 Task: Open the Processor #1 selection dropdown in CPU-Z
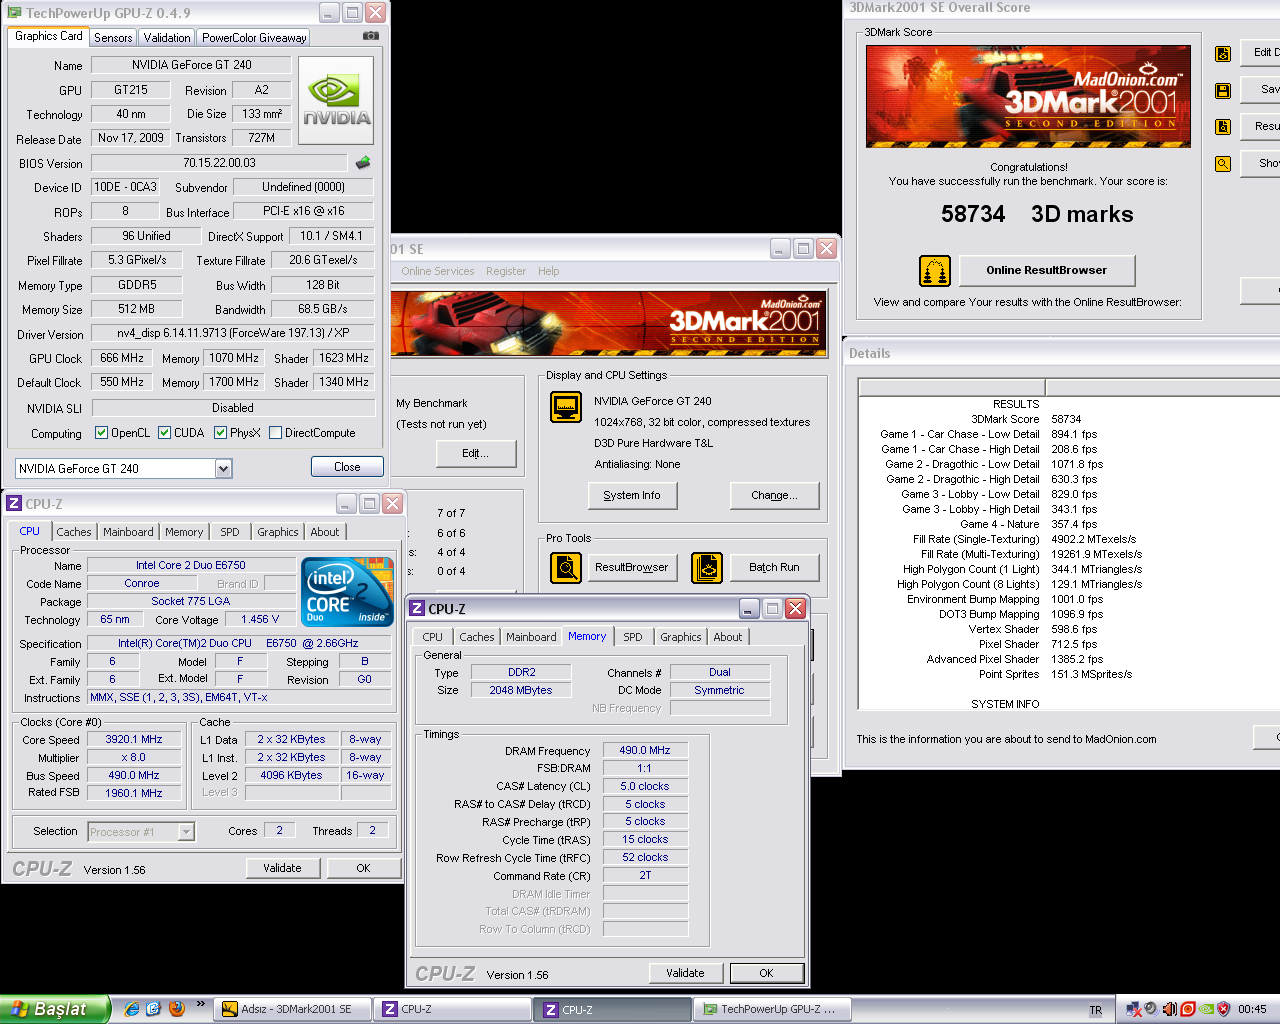(186, 831)
